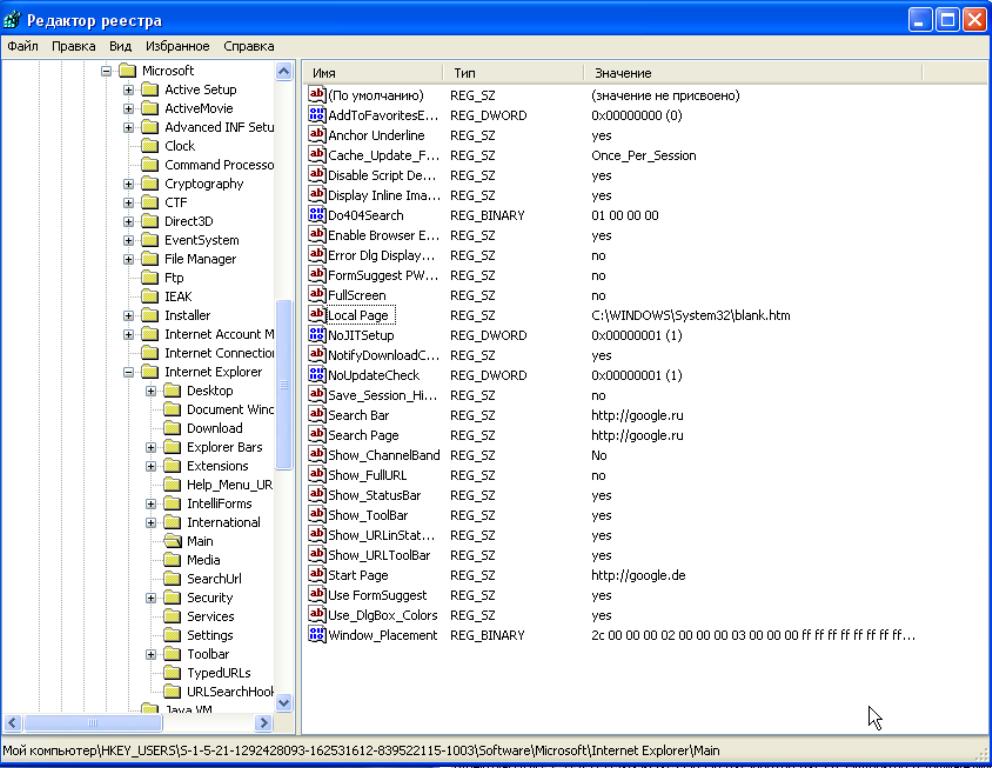Click the string icon beside Use FormSuggest
The width and height of the screenshot is (992, 768).
tap(316, 595)
